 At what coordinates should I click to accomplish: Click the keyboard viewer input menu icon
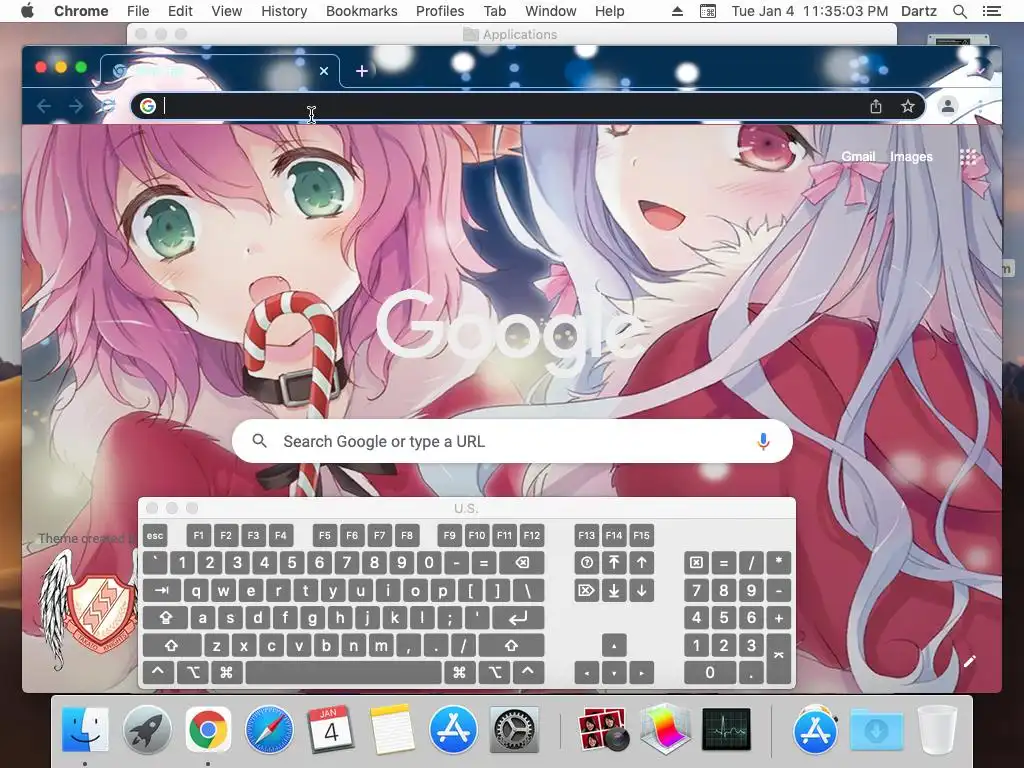pos(708,11)
